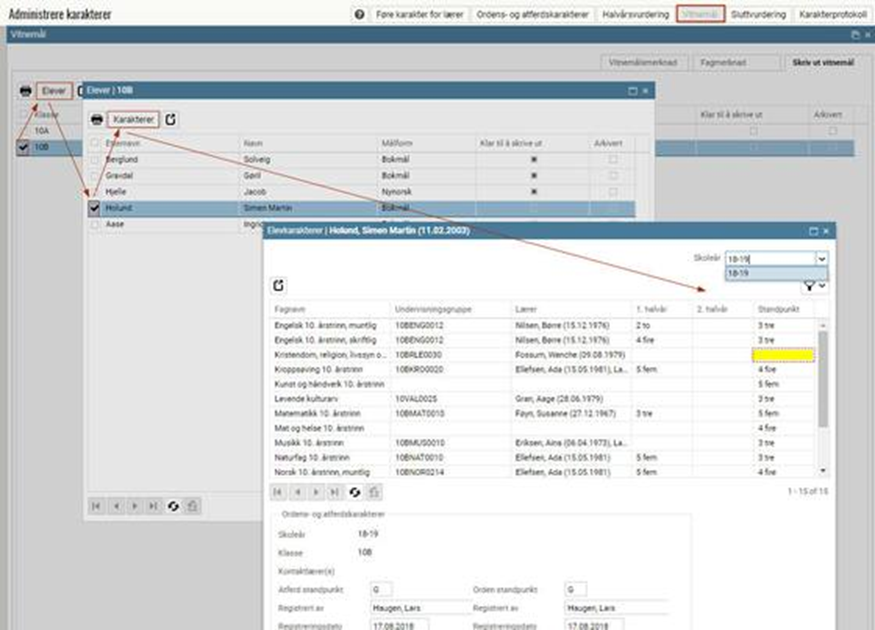Screen dimensions: 875x630
Task: Toggle the checkbox for student Holund
Action: pyautogui.click(x=95, y=208)
